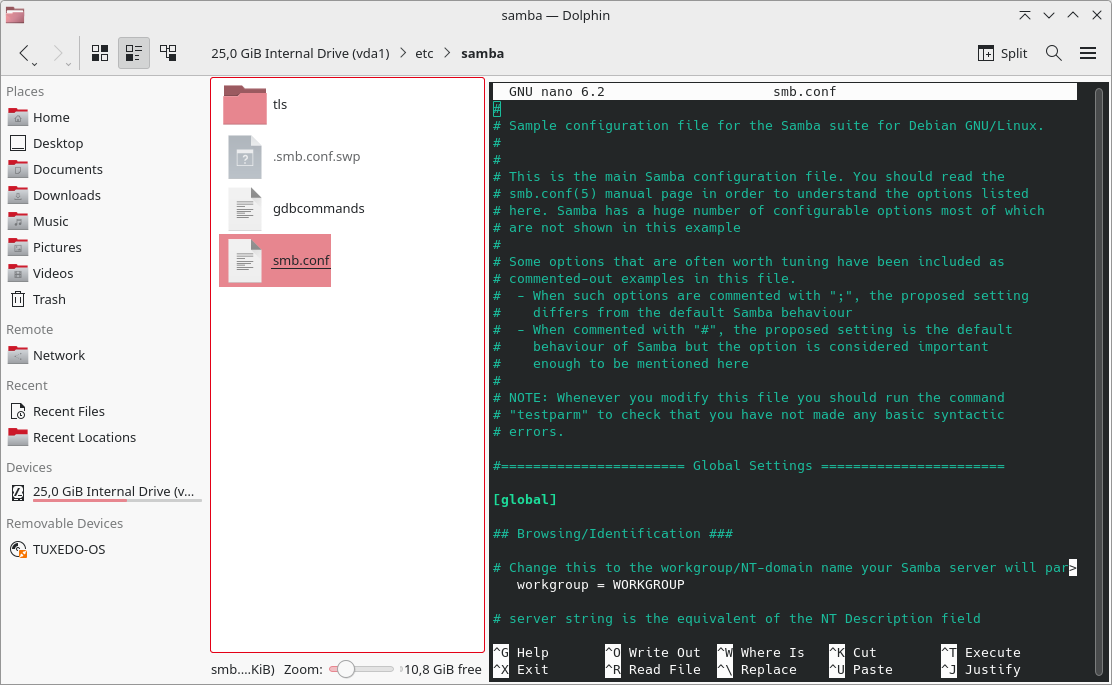This screenshot has width=1112, height=685.
Task: Click the Split view button
Action: (1002, 53)
